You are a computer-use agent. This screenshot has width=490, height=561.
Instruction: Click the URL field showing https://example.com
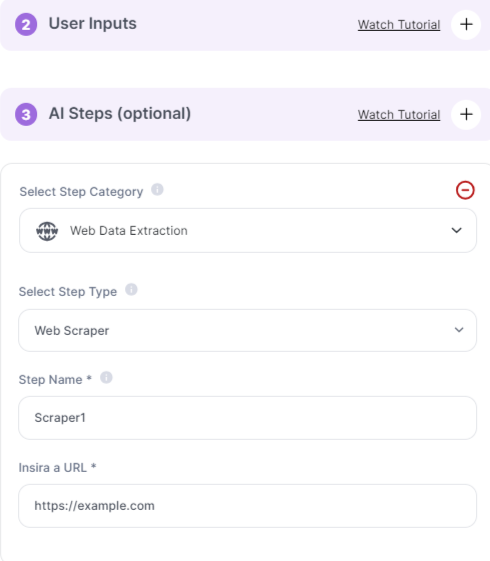coord(248,506)
